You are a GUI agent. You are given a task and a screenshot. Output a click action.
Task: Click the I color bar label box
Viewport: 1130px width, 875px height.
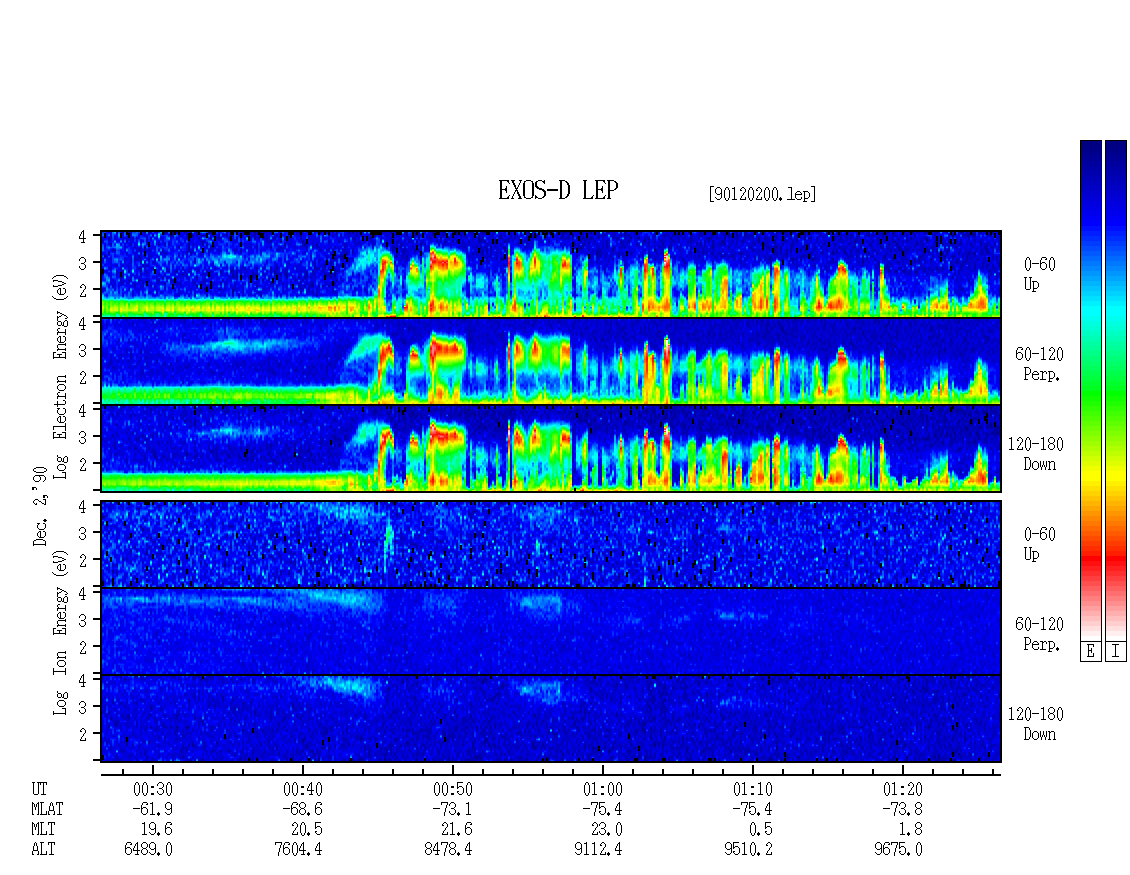(x=1116, y=651)
